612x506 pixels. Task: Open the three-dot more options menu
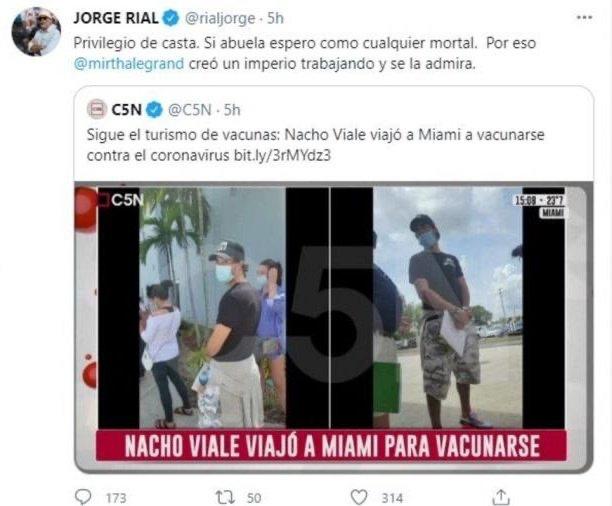point(584,18)
